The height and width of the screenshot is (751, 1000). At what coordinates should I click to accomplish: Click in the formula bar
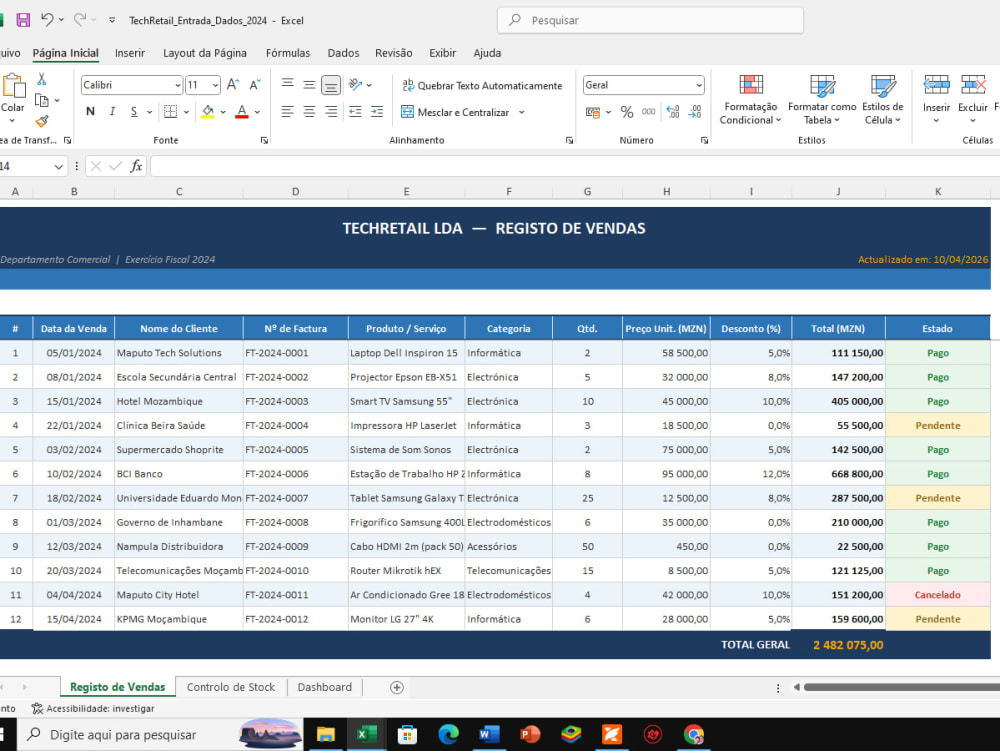click(x=574, y=166)
